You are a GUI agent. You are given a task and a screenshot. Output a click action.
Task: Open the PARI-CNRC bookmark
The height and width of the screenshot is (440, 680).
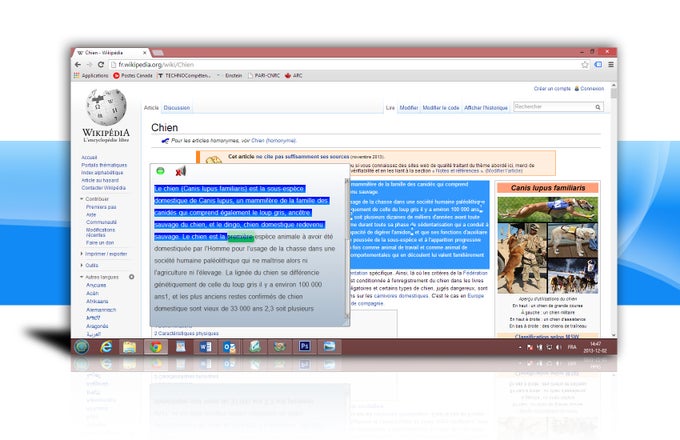point(263,75)
